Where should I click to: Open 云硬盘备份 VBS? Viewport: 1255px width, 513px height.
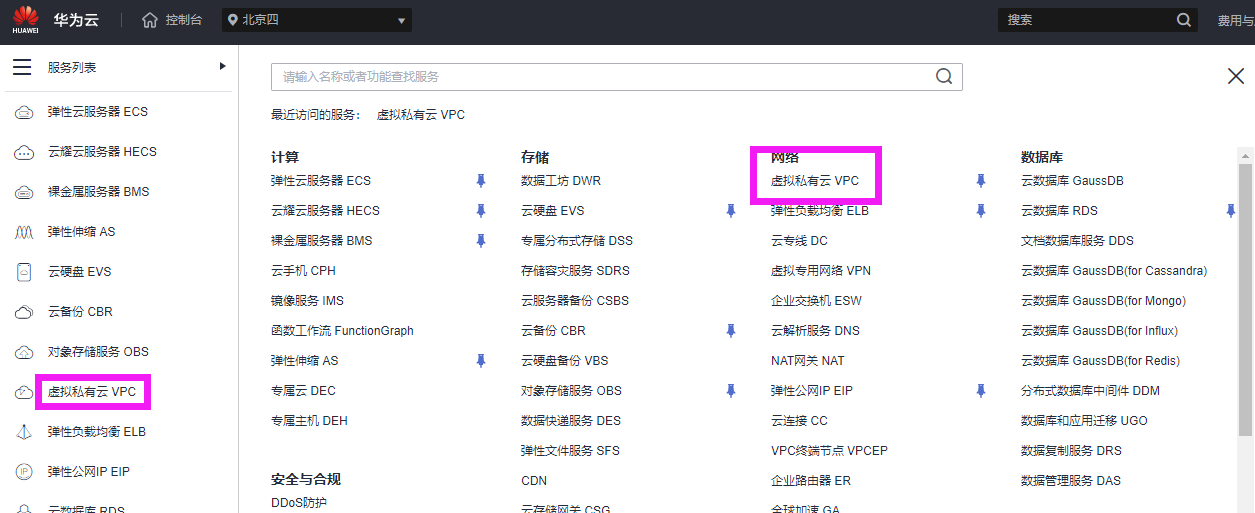coord(564,361)
